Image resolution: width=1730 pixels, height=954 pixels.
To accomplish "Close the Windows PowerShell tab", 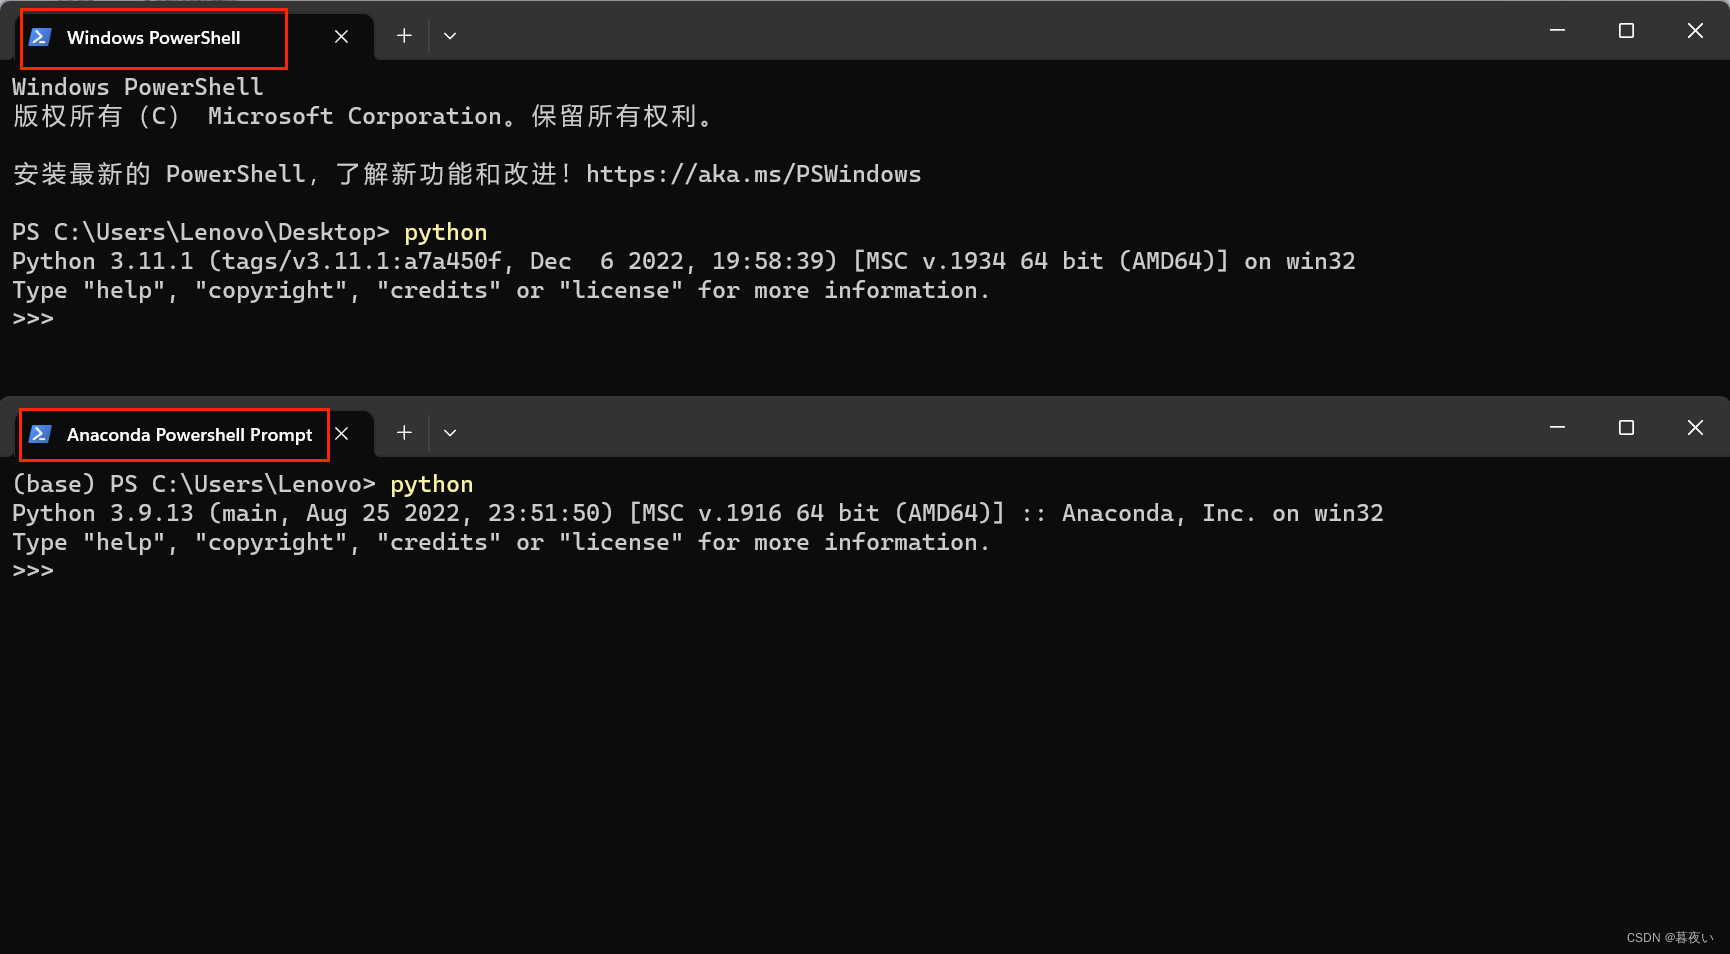I will [341, 37].
